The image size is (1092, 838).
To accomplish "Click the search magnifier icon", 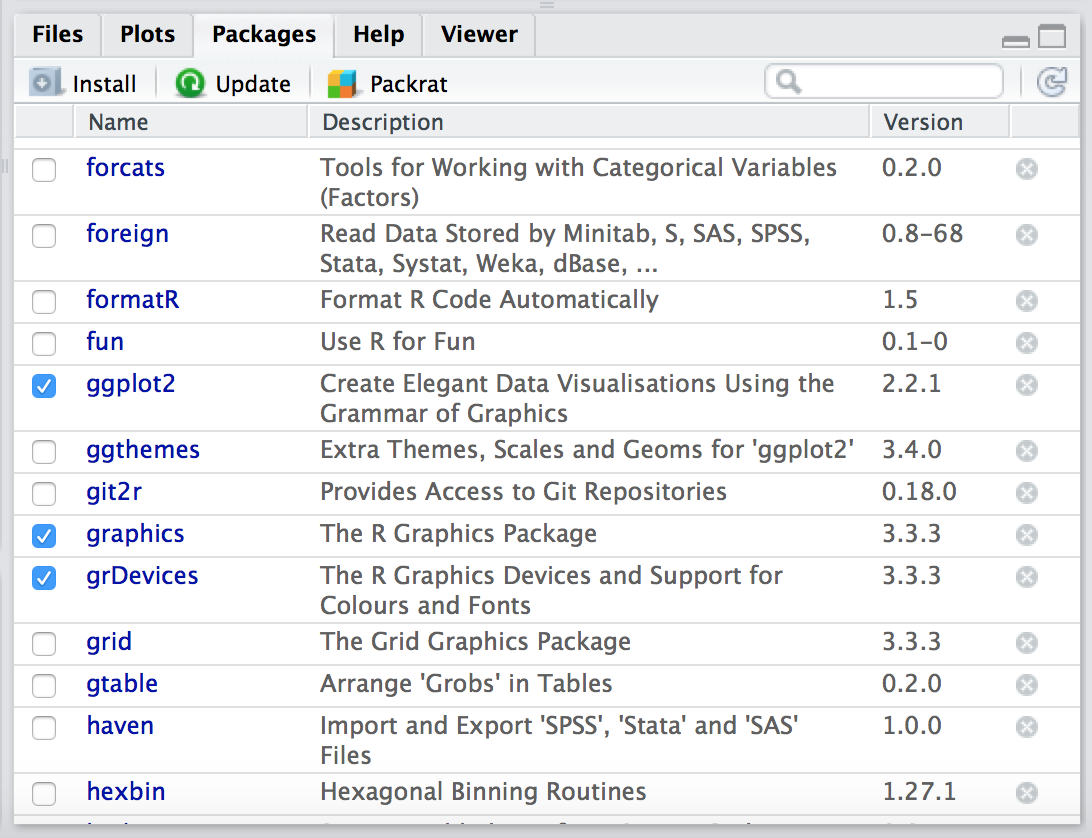I will point(788,82).
